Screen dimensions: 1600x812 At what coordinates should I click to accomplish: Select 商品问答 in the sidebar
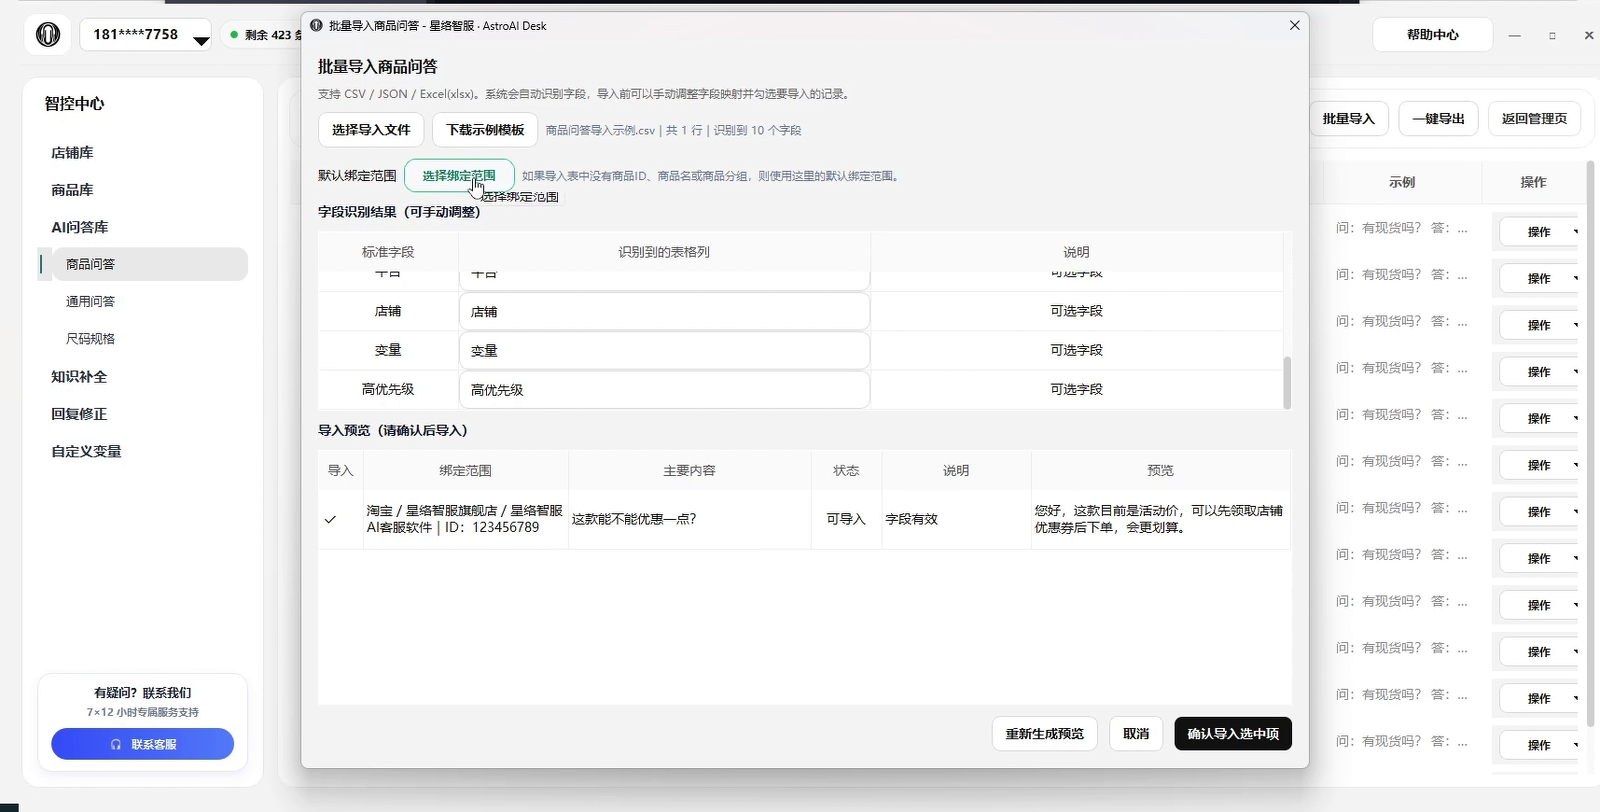(x=150, y=264)
